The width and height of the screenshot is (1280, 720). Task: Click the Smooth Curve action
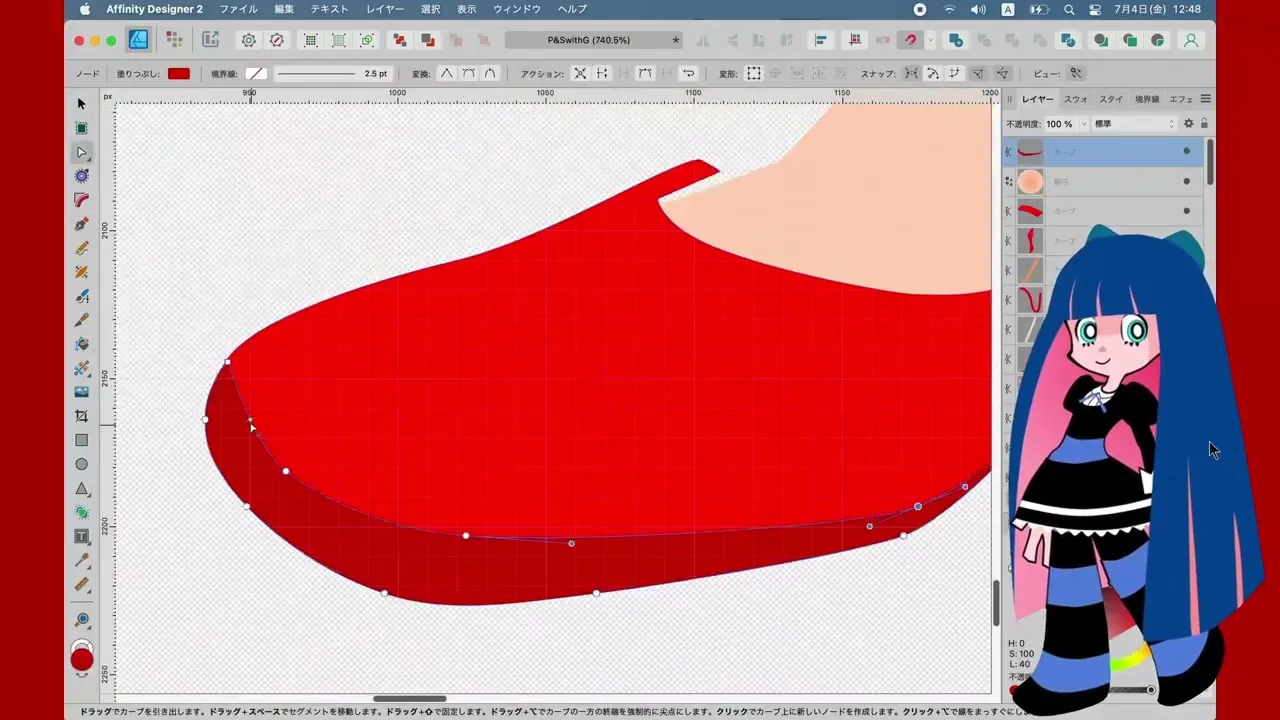(x=645, y=73)
